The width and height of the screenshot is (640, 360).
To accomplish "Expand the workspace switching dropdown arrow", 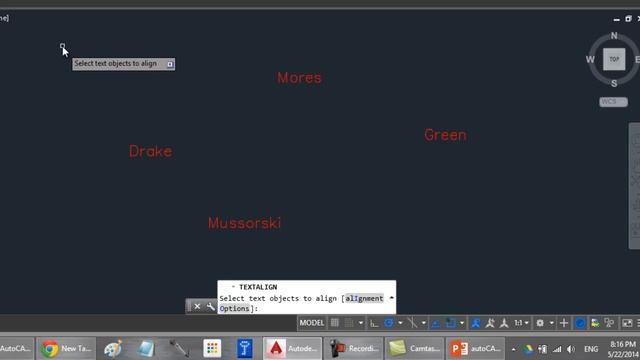I will click(x=551, y=323).
